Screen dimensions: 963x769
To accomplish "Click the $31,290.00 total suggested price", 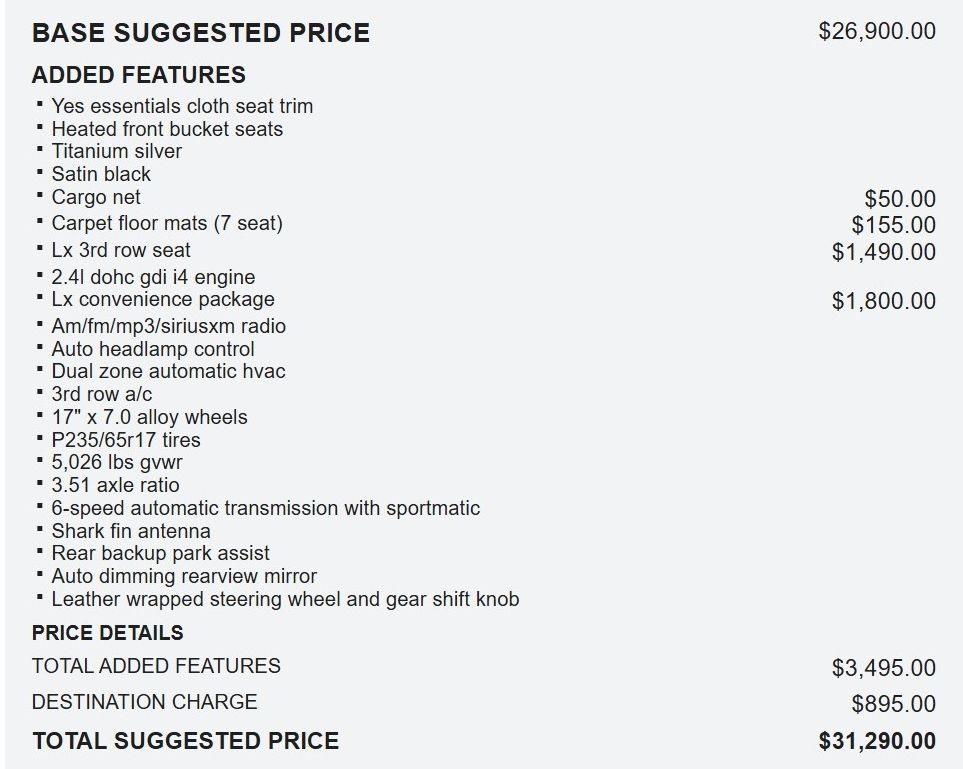I will [x=877, y=741].
